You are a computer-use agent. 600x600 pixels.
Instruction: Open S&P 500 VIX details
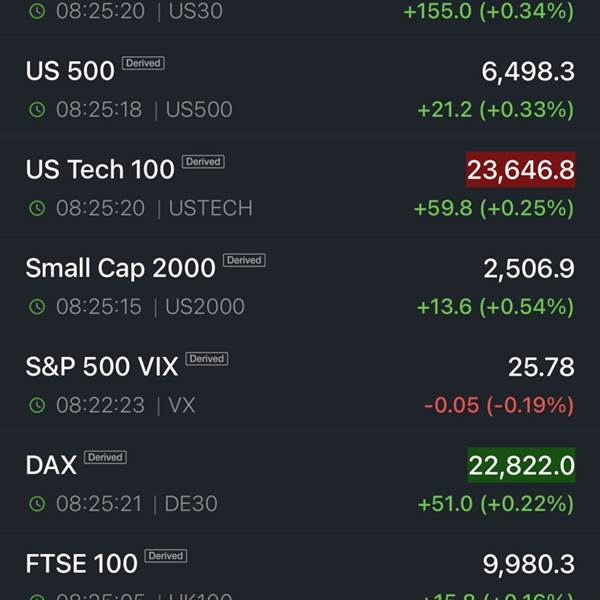[101, 366]
